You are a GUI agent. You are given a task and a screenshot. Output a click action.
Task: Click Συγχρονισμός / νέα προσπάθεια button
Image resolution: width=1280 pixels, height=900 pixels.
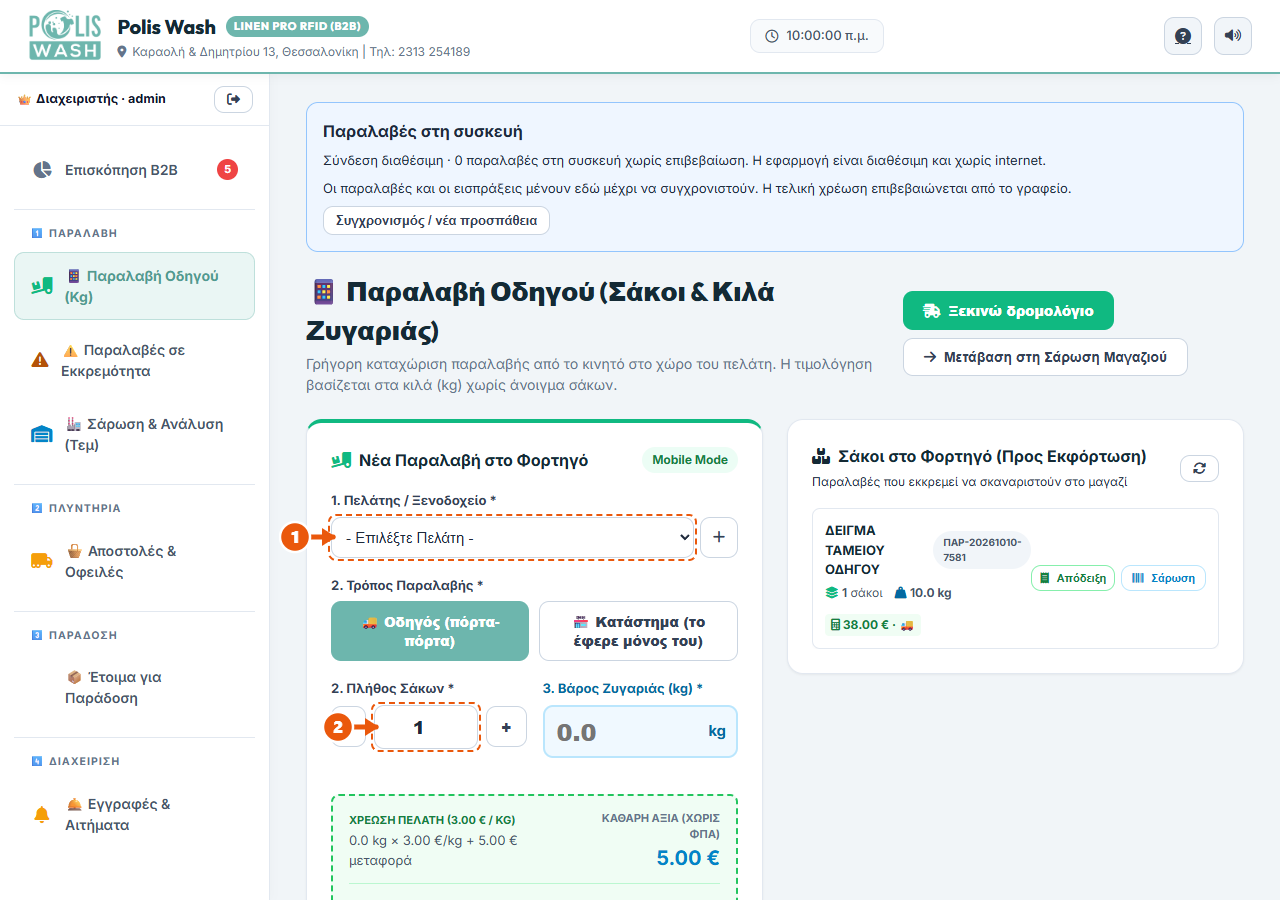436,220
